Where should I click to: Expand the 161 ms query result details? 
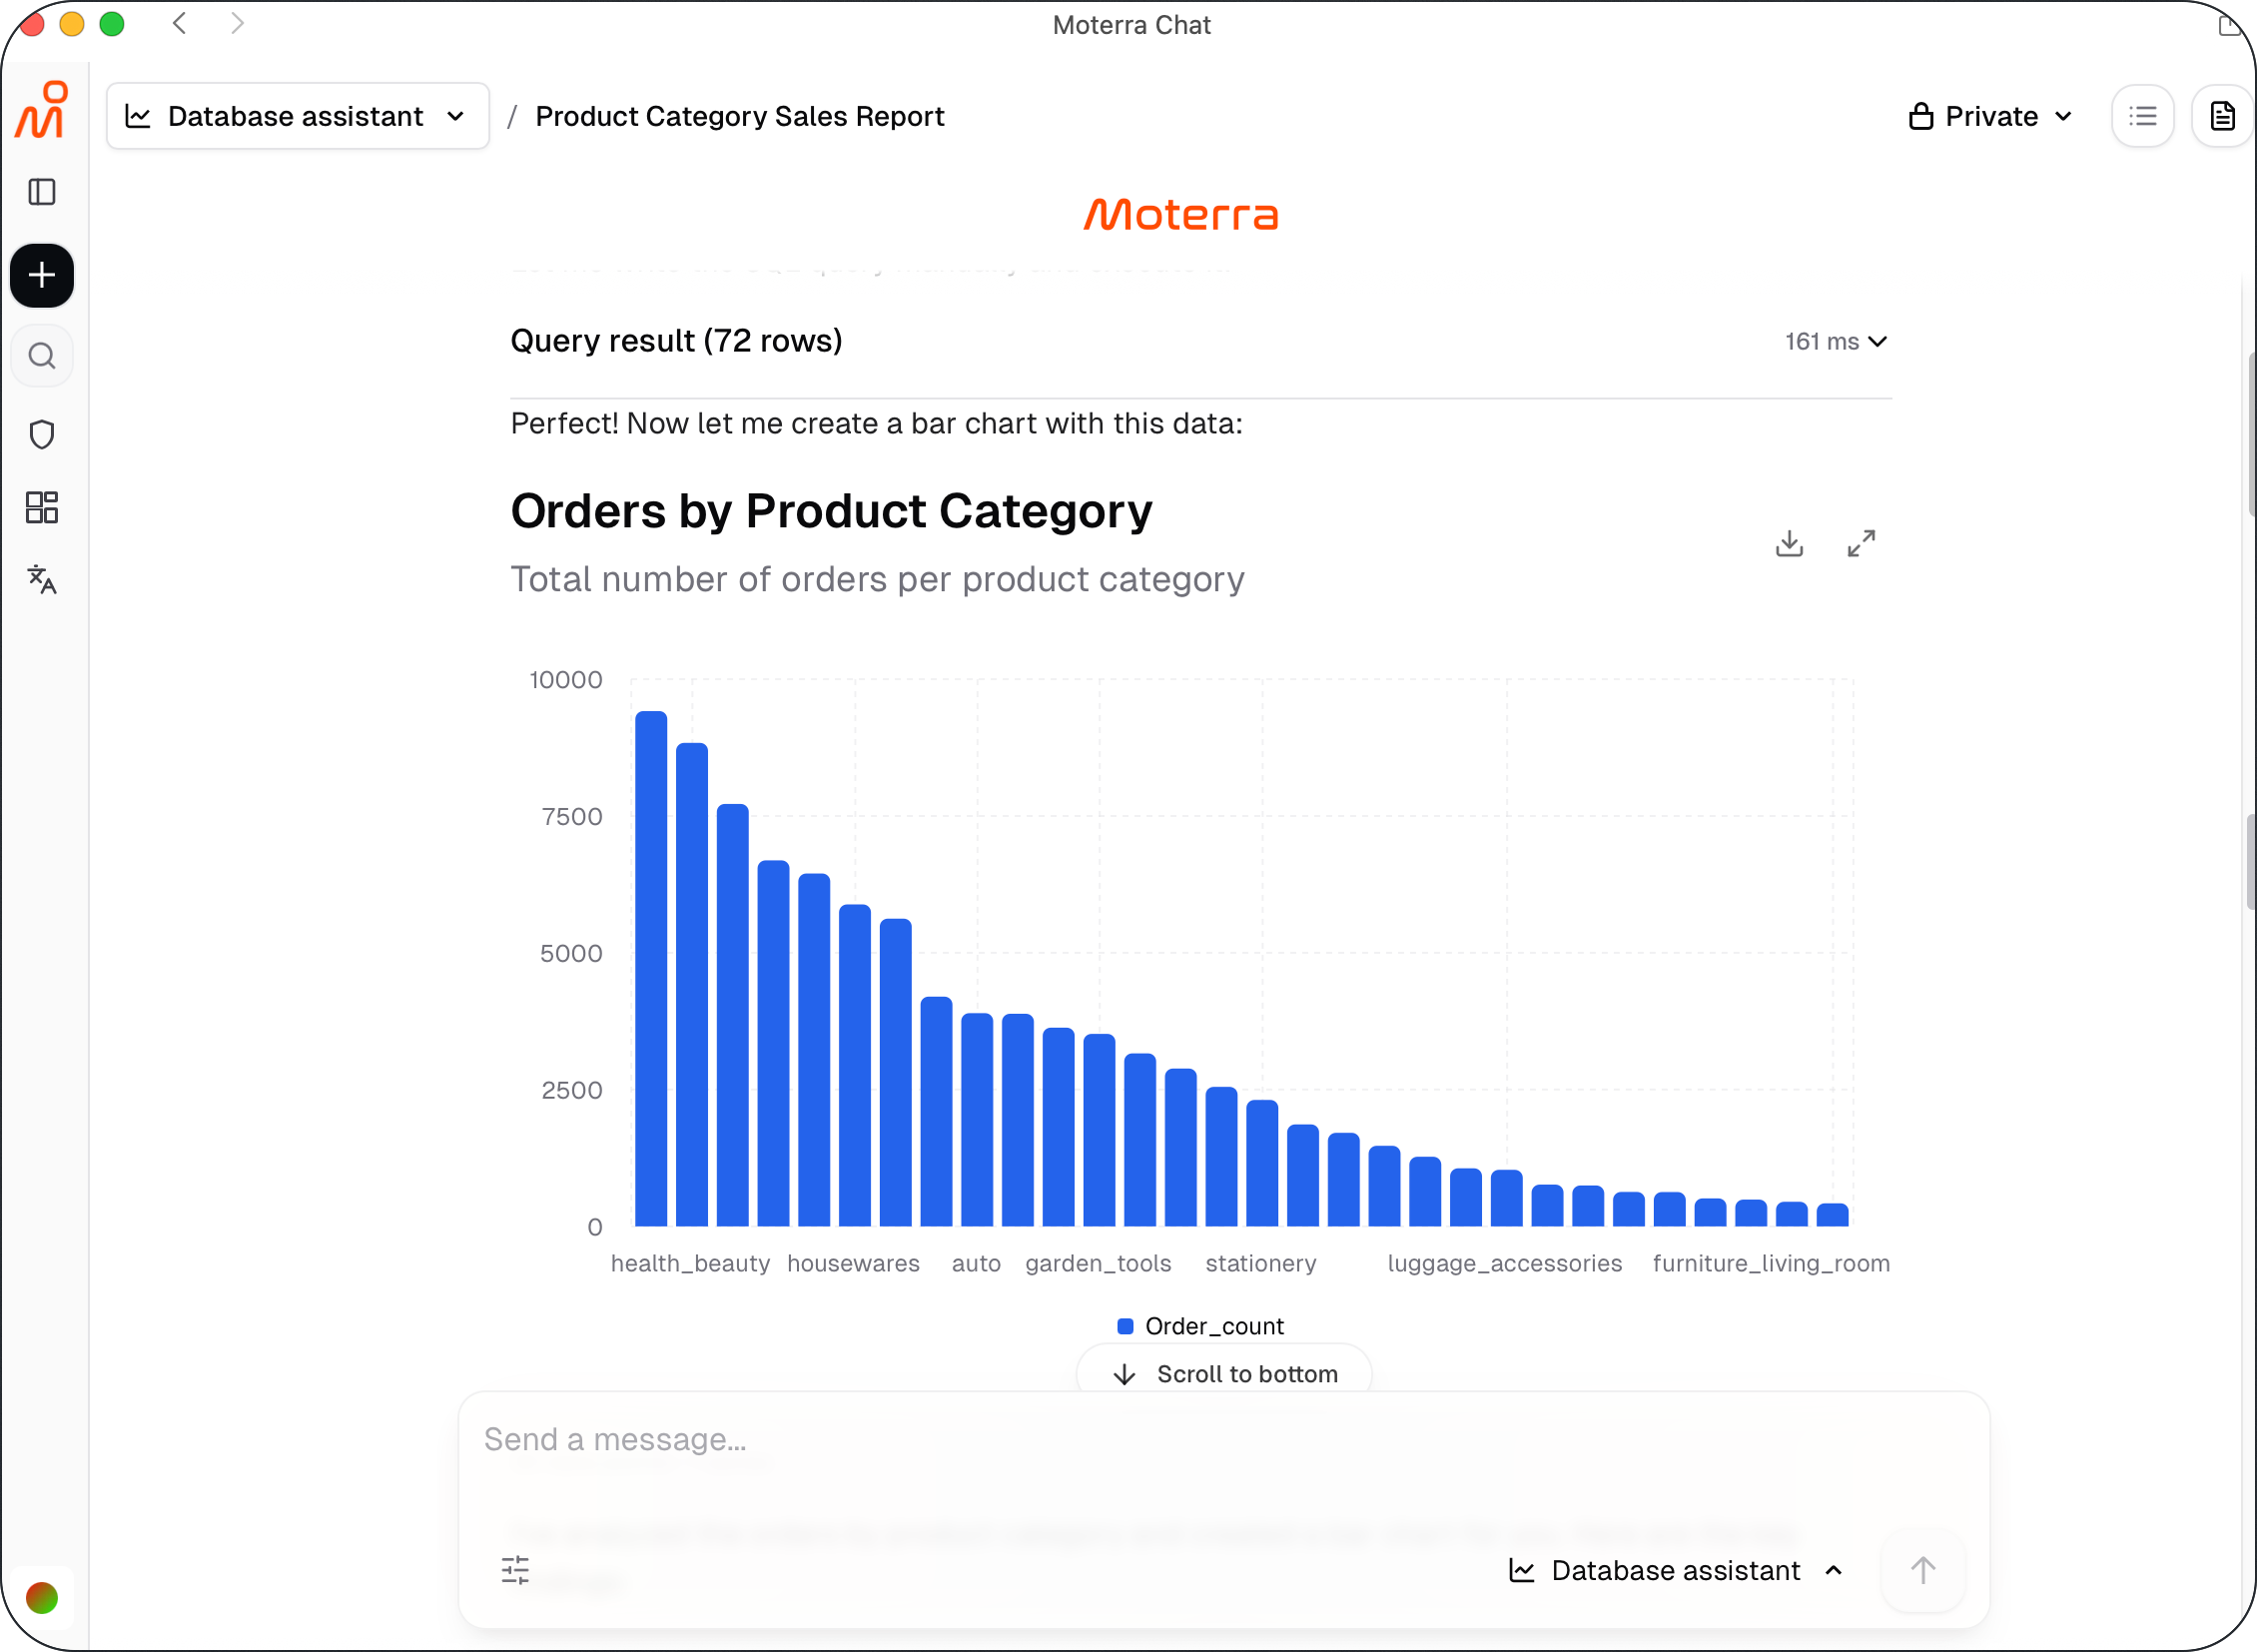click(1836, 342)
